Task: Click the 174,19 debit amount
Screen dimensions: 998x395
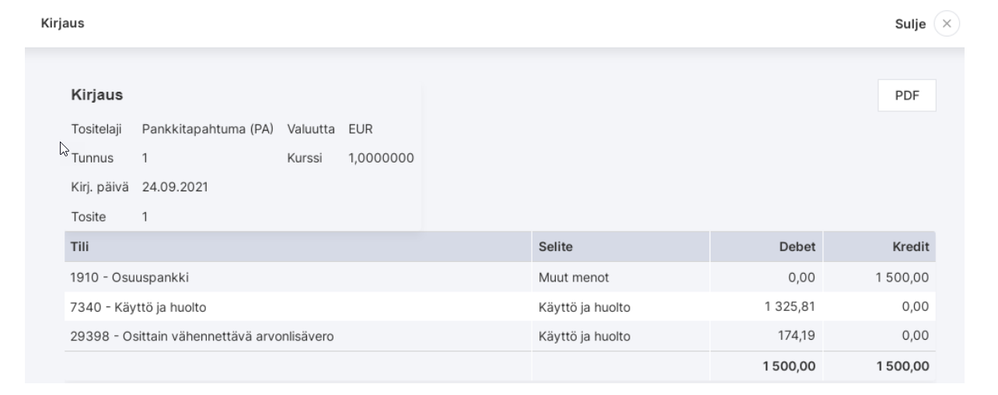Action: (796, 335)
